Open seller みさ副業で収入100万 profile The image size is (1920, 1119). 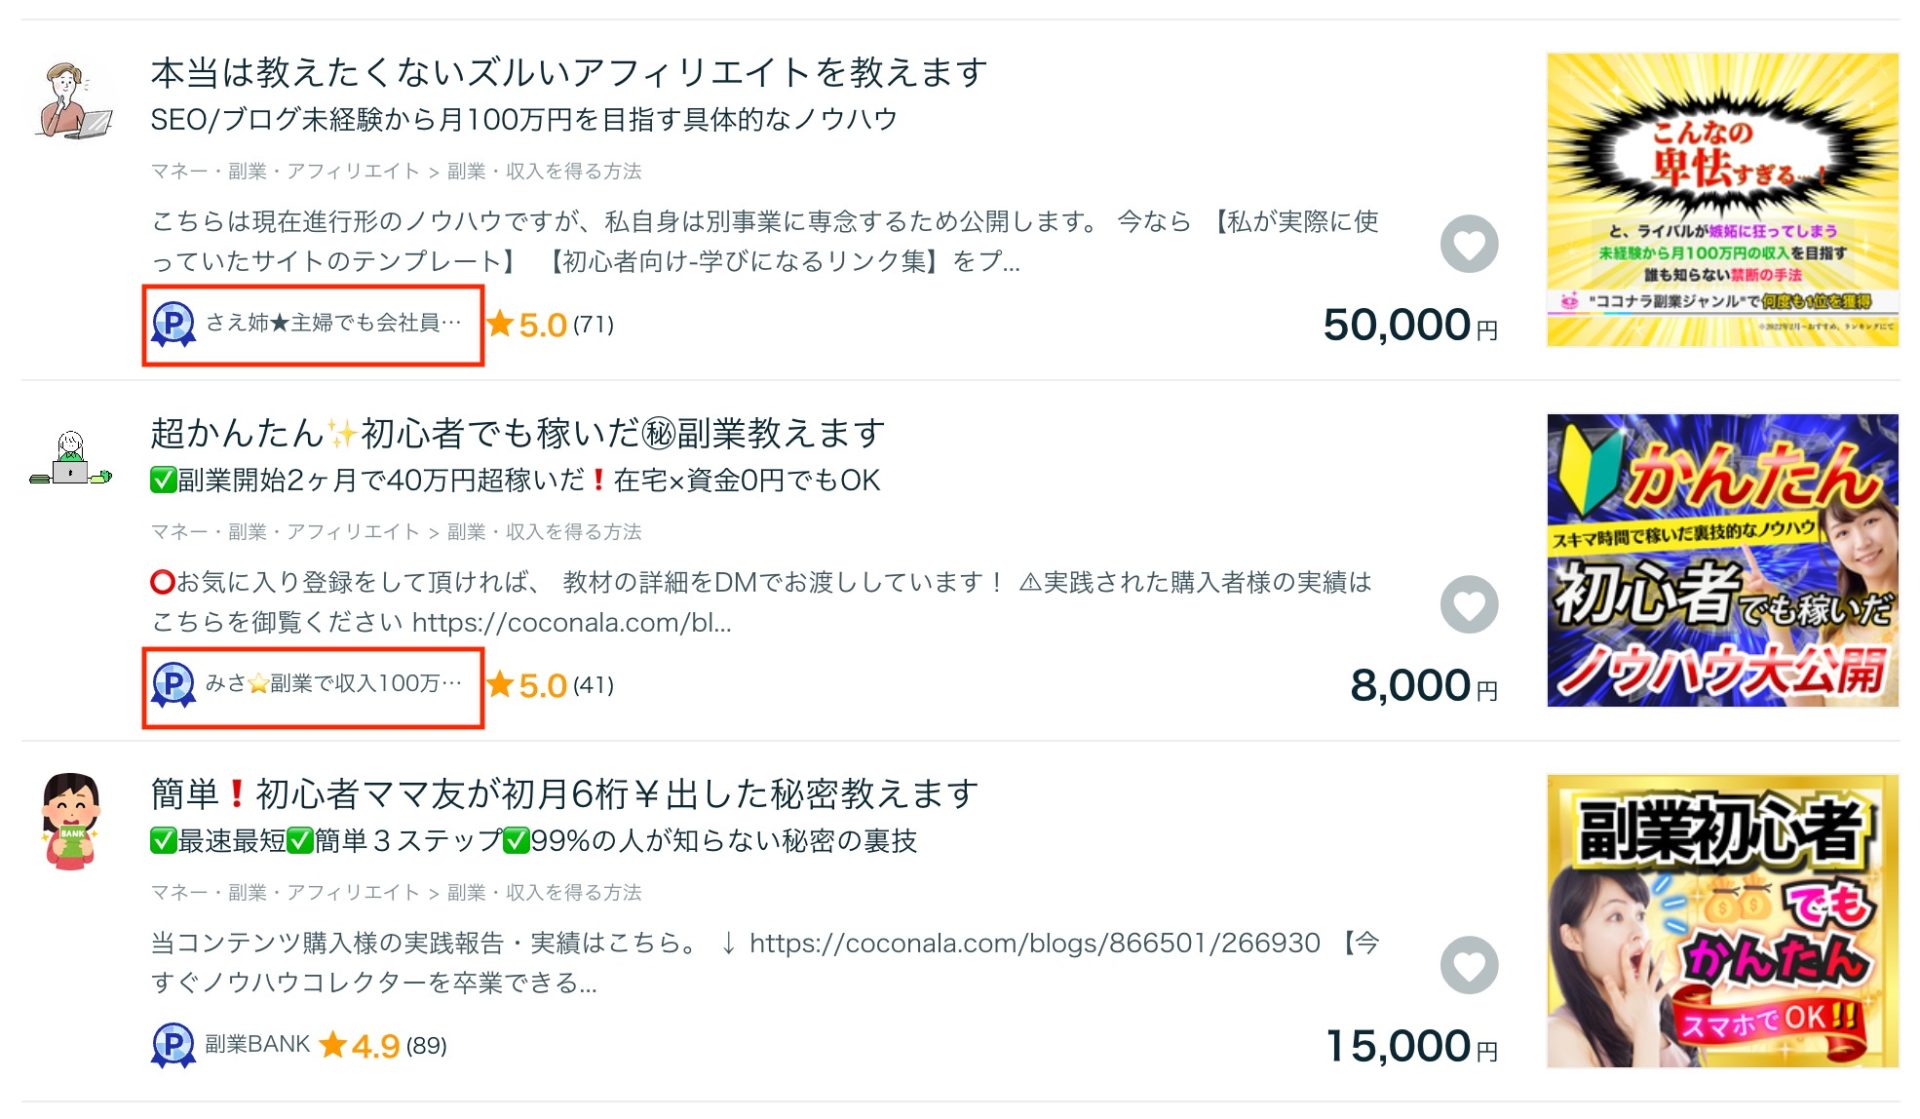coord(333,684)
